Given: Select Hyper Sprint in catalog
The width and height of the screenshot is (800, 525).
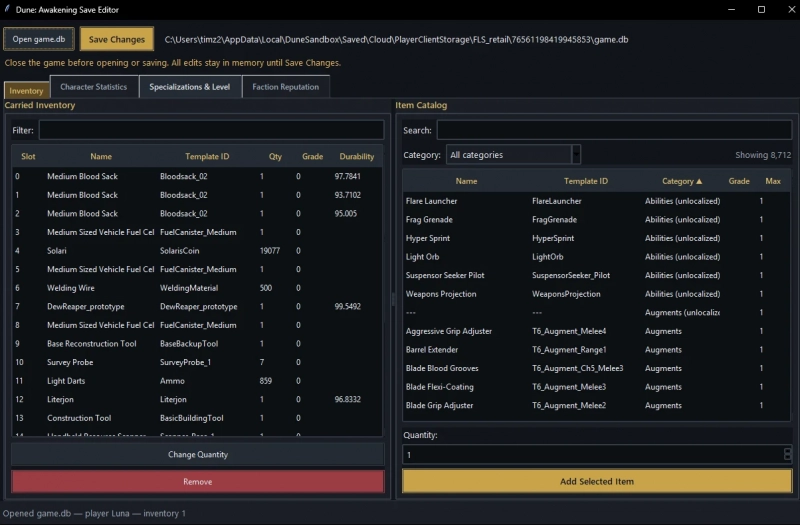Looking at the screenshot, I should coord(596,238).
